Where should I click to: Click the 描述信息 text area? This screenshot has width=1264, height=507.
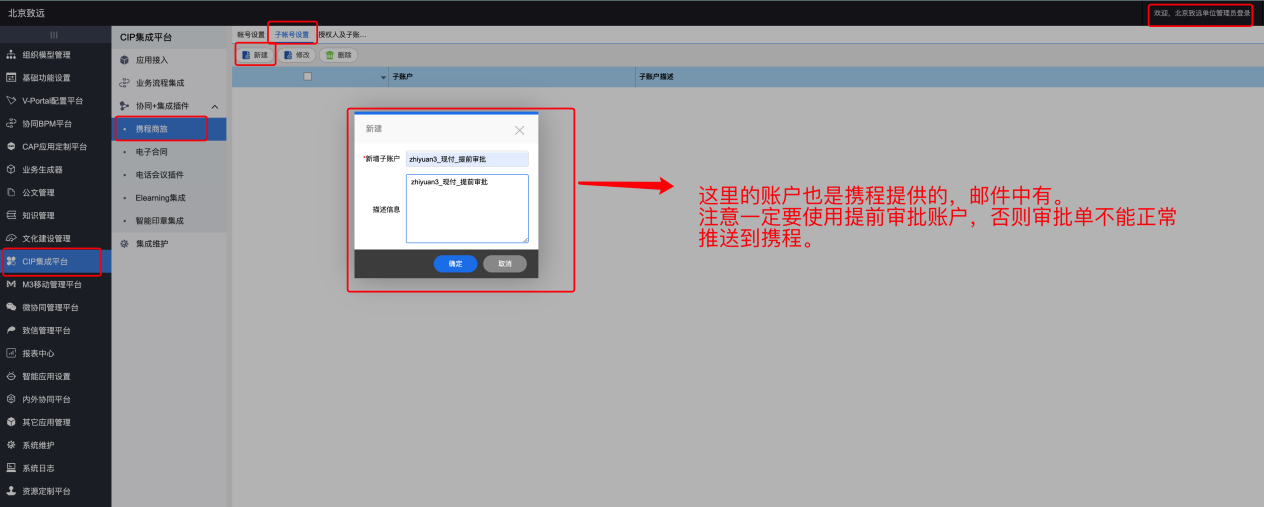[467, 208]
